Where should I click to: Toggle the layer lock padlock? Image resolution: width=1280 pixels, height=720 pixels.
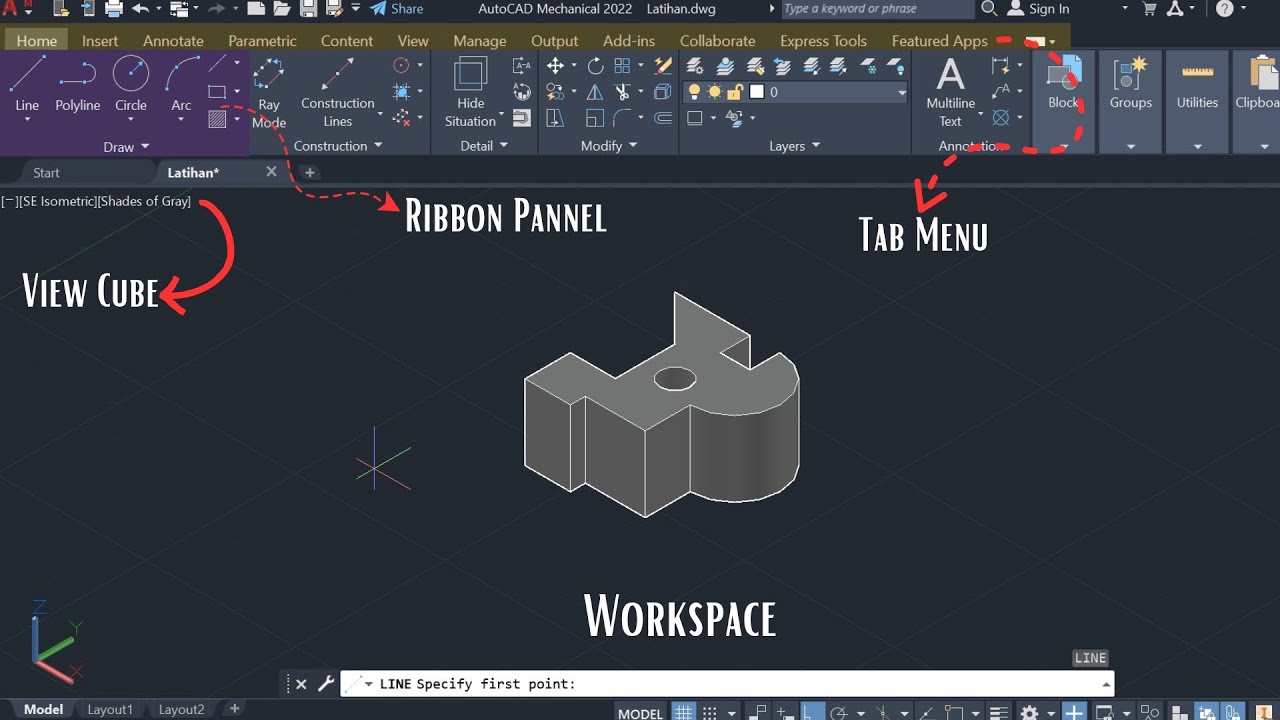[735, 92]
